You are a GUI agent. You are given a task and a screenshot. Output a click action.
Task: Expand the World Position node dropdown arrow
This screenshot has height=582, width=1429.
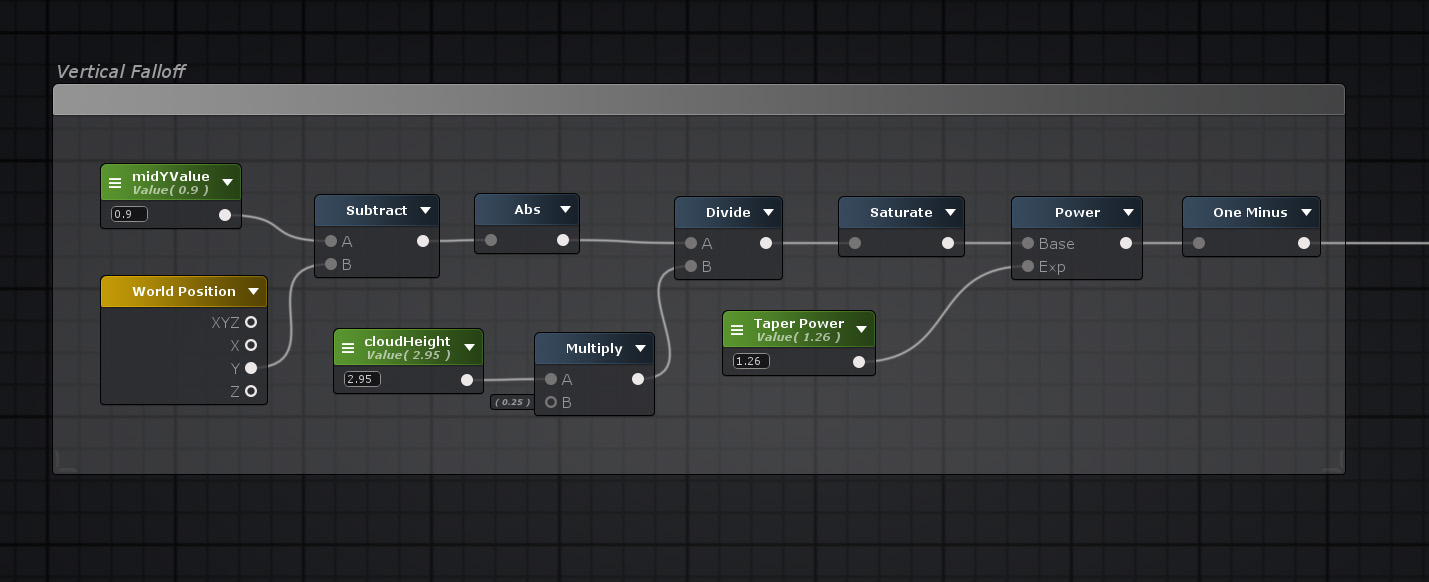253,292
